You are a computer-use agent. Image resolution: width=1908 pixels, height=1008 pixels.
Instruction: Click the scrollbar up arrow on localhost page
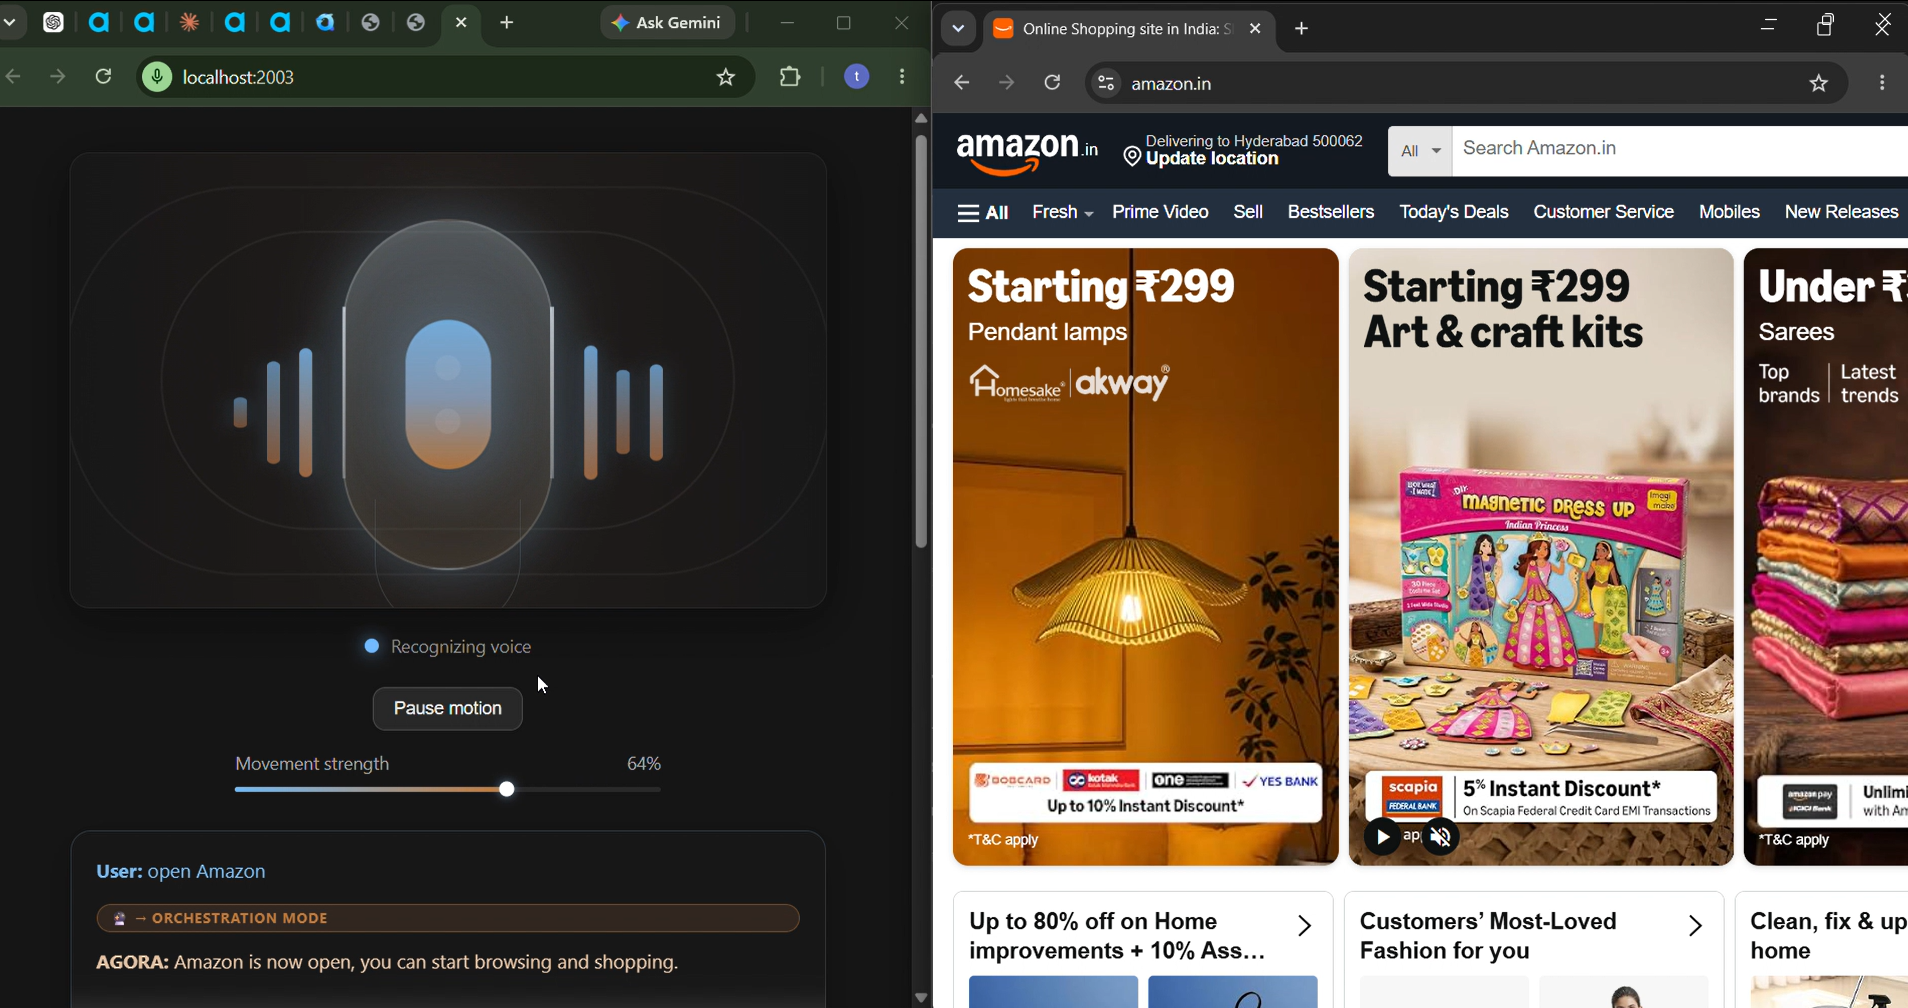tap(921, 119)
